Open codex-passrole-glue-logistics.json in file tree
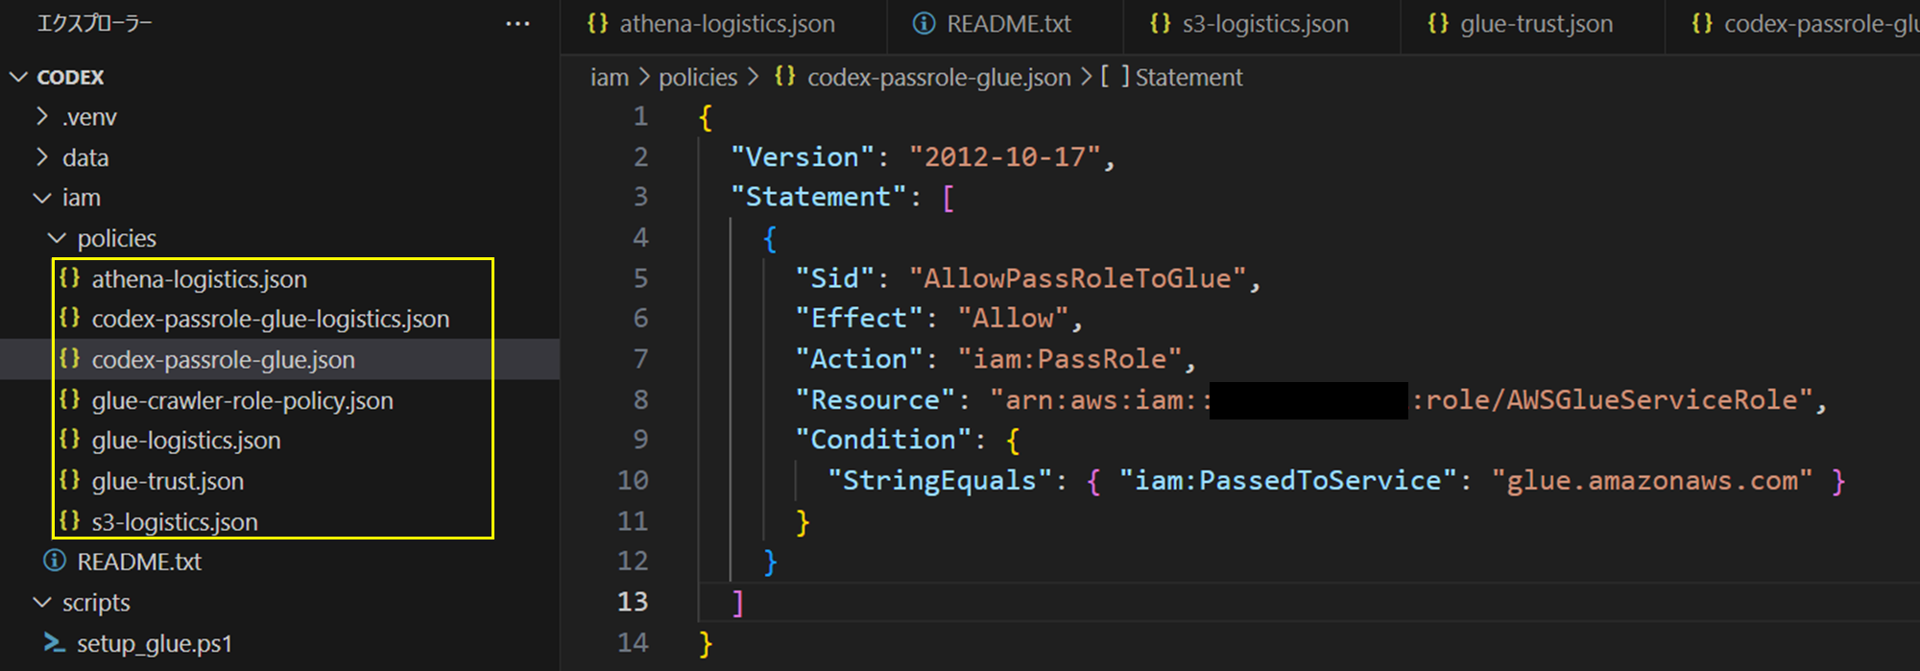The image size is (1920, 671). click(x=270, y=319)
